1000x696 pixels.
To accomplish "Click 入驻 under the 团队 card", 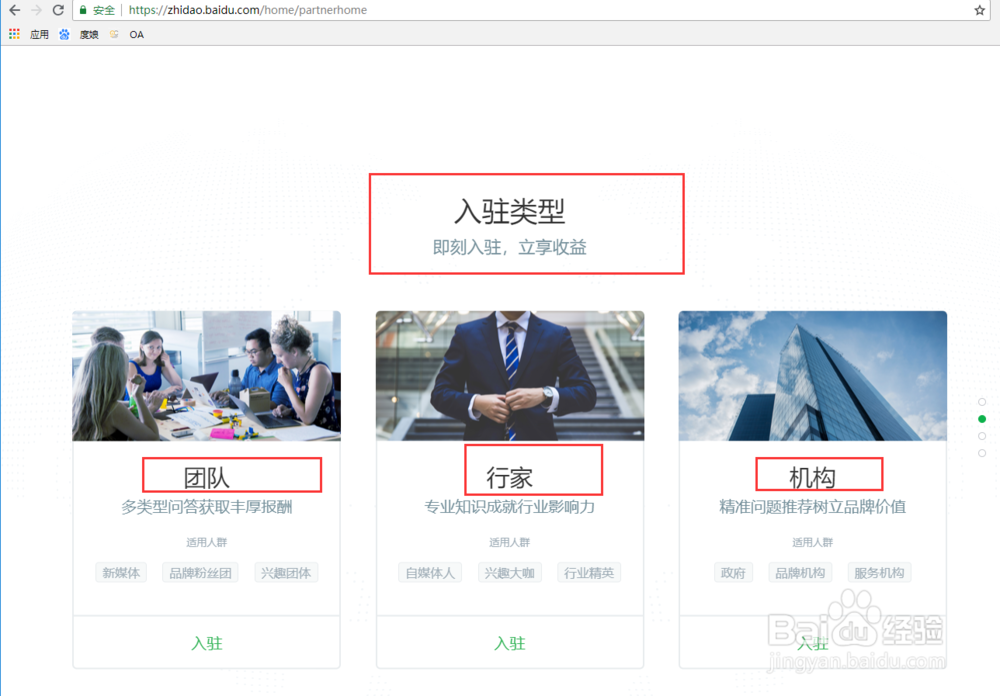I will (207, 643).
